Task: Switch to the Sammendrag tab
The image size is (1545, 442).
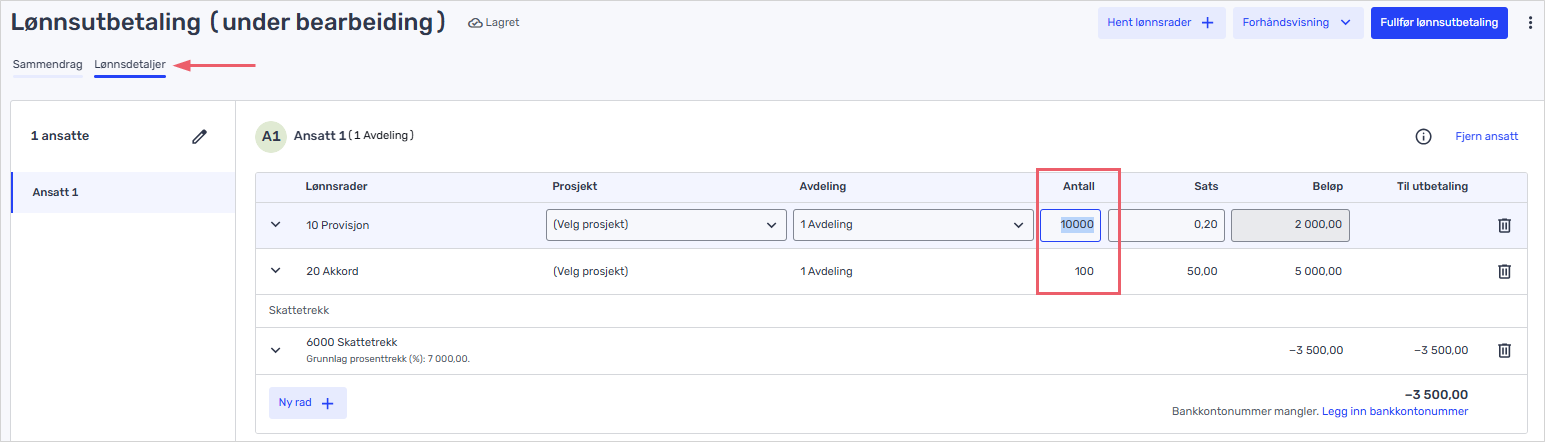Action: point(47,65)
